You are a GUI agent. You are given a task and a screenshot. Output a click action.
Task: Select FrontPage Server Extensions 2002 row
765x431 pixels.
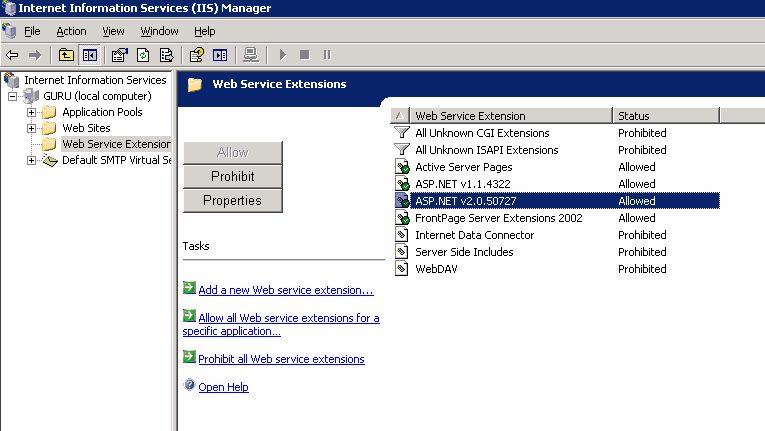(556, 218)
